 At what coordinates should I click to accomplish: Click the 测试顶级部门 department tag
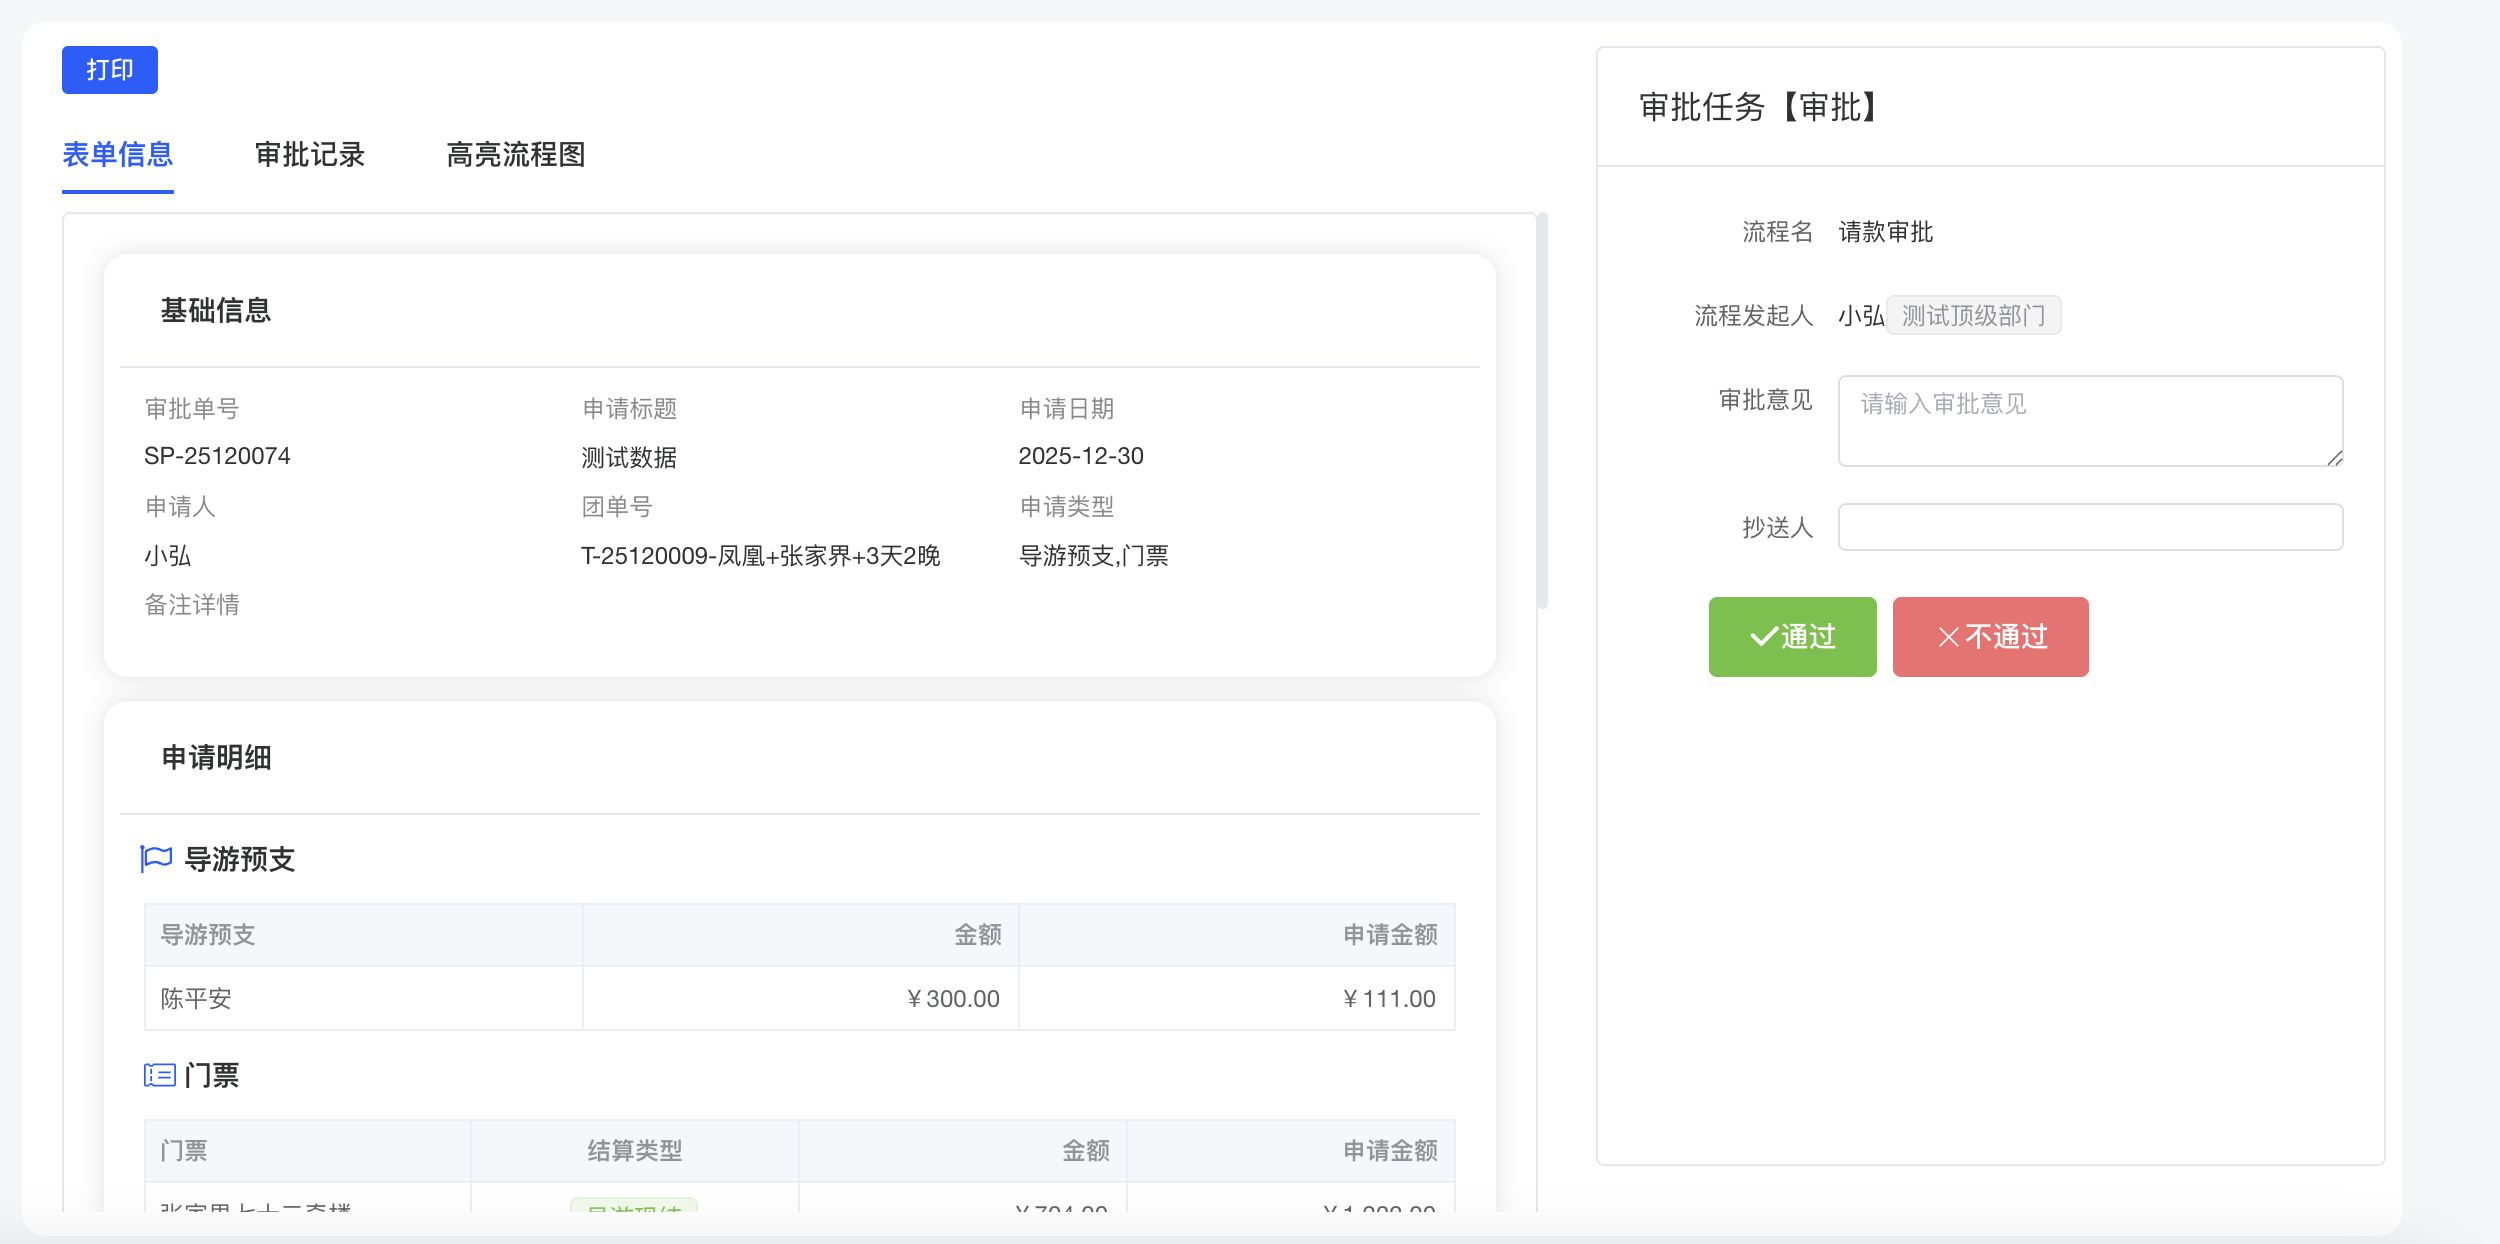[x=1973, y=315]
